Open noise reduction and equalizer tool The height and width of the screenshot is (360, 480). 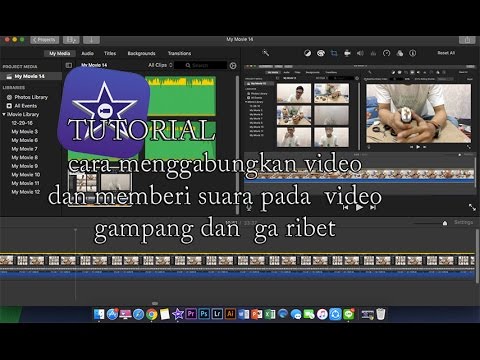click(373, 53)
